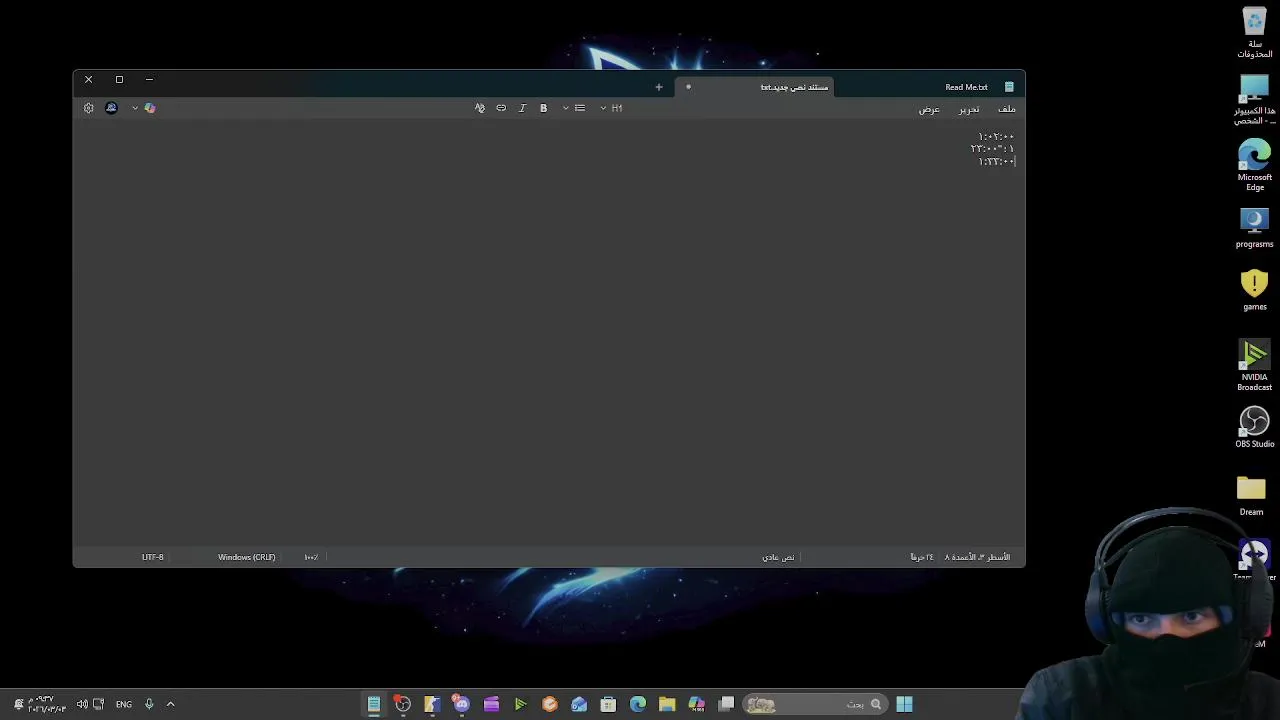Image resolution: width=1280 pixels, height=720 pixels.
Task: Click Windows (CRLF) line ending in status bar
Action: tap(246, 557)
